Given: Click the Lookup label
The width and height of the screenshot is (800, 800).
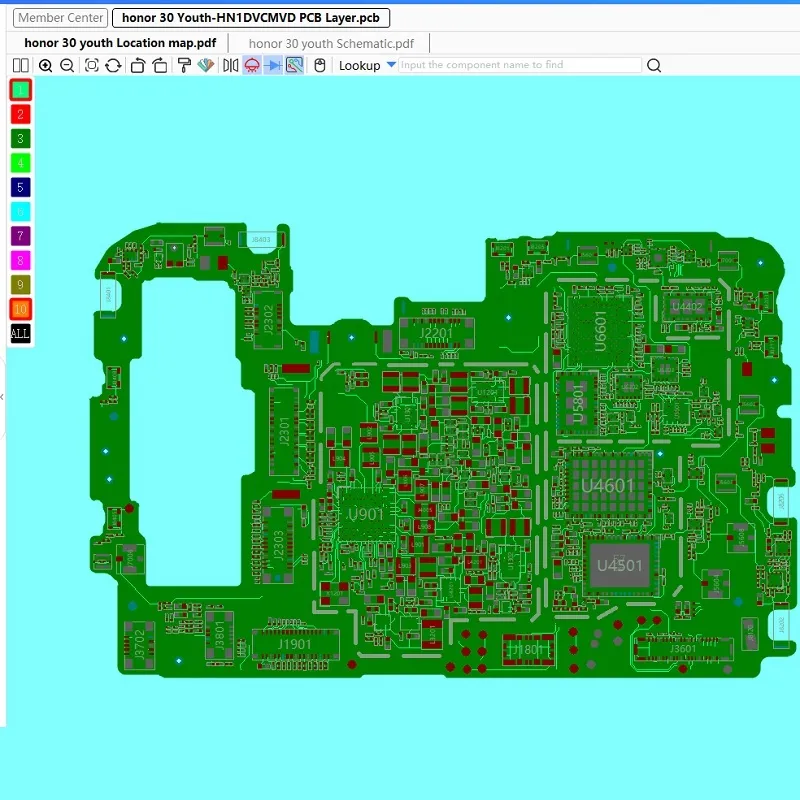Looking at the screenshot, I should click(360, 66).
